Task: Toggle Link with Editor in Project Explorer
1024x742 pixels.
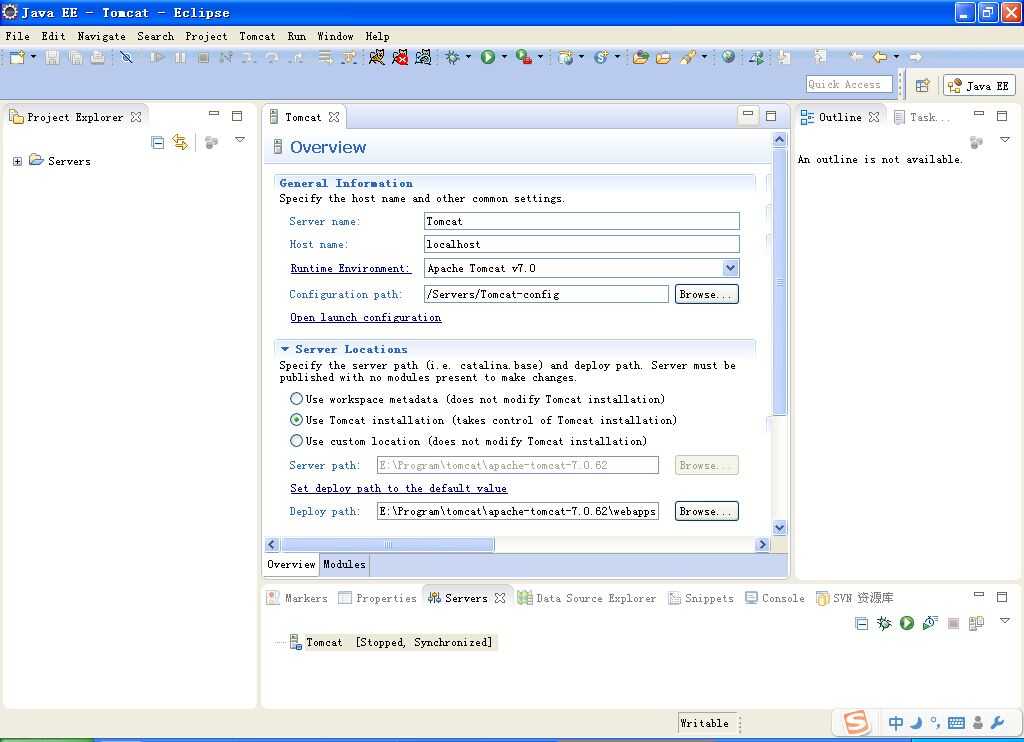Action: [x=180, y=142]
